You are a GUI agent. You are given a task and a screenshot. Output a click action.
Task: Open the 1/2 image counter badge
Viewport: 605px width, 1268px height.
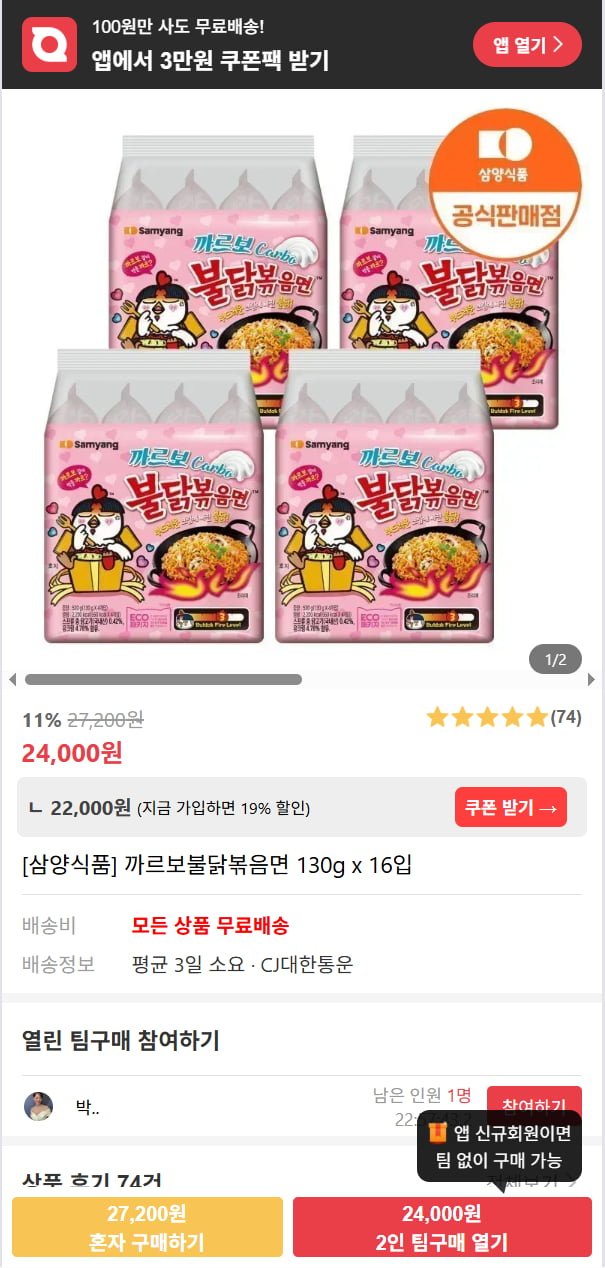[x=555, y=659]
